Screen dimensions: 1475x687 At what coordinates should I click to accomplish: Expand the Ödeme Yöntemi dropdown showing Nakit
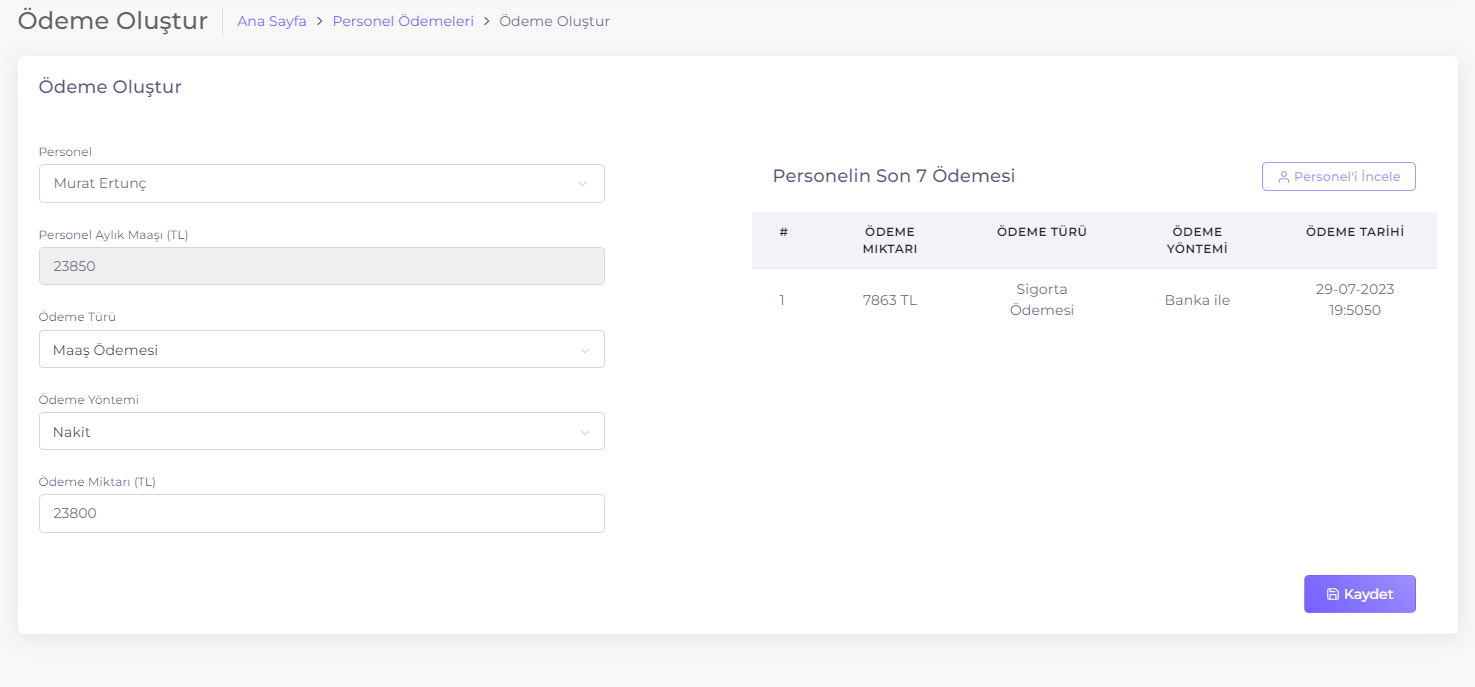[321, 432]
